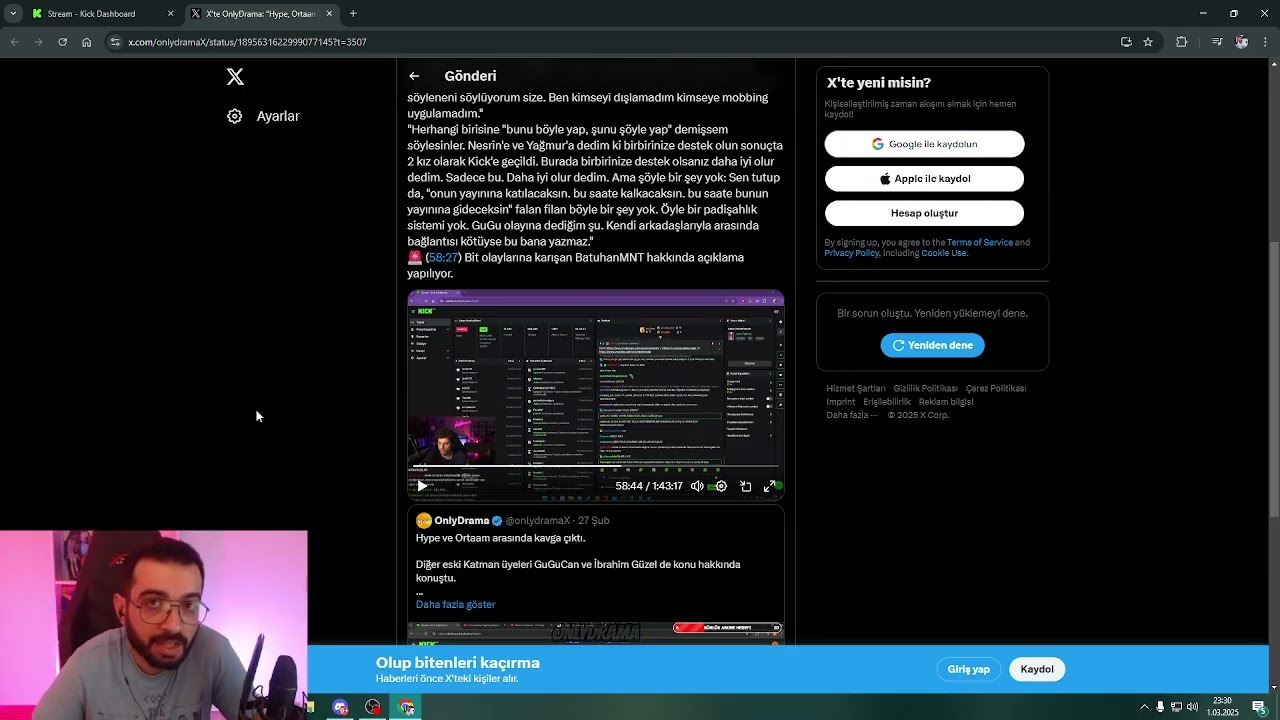Click Hesap oluştur button
Image resolution: width=1280 pixels, height=720 pixels.
[924, 213]
